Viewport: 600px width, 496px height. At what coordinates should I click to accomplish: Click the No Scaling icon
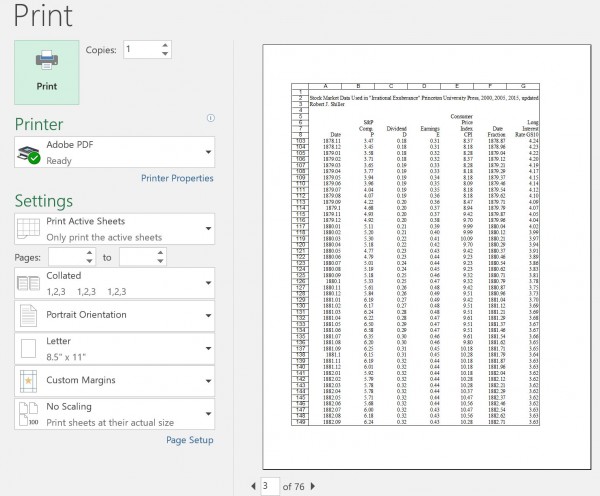pos(30,414)
